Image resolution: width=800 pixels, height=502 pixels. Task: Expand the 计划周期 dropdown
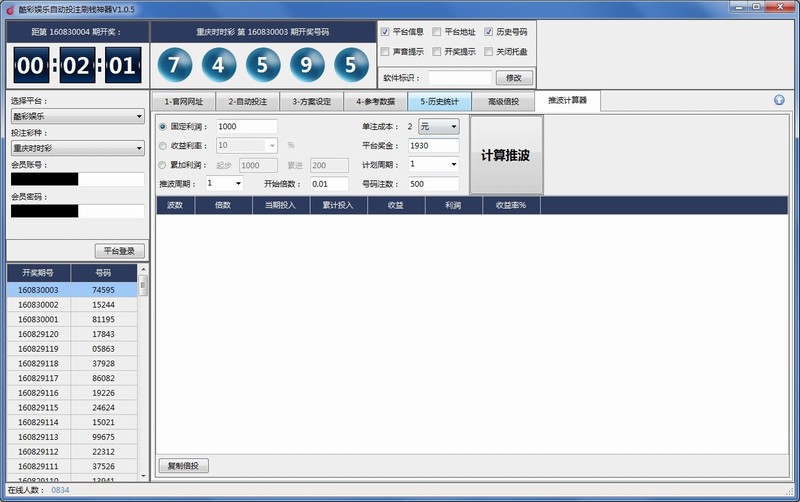(x=433, y=164)
